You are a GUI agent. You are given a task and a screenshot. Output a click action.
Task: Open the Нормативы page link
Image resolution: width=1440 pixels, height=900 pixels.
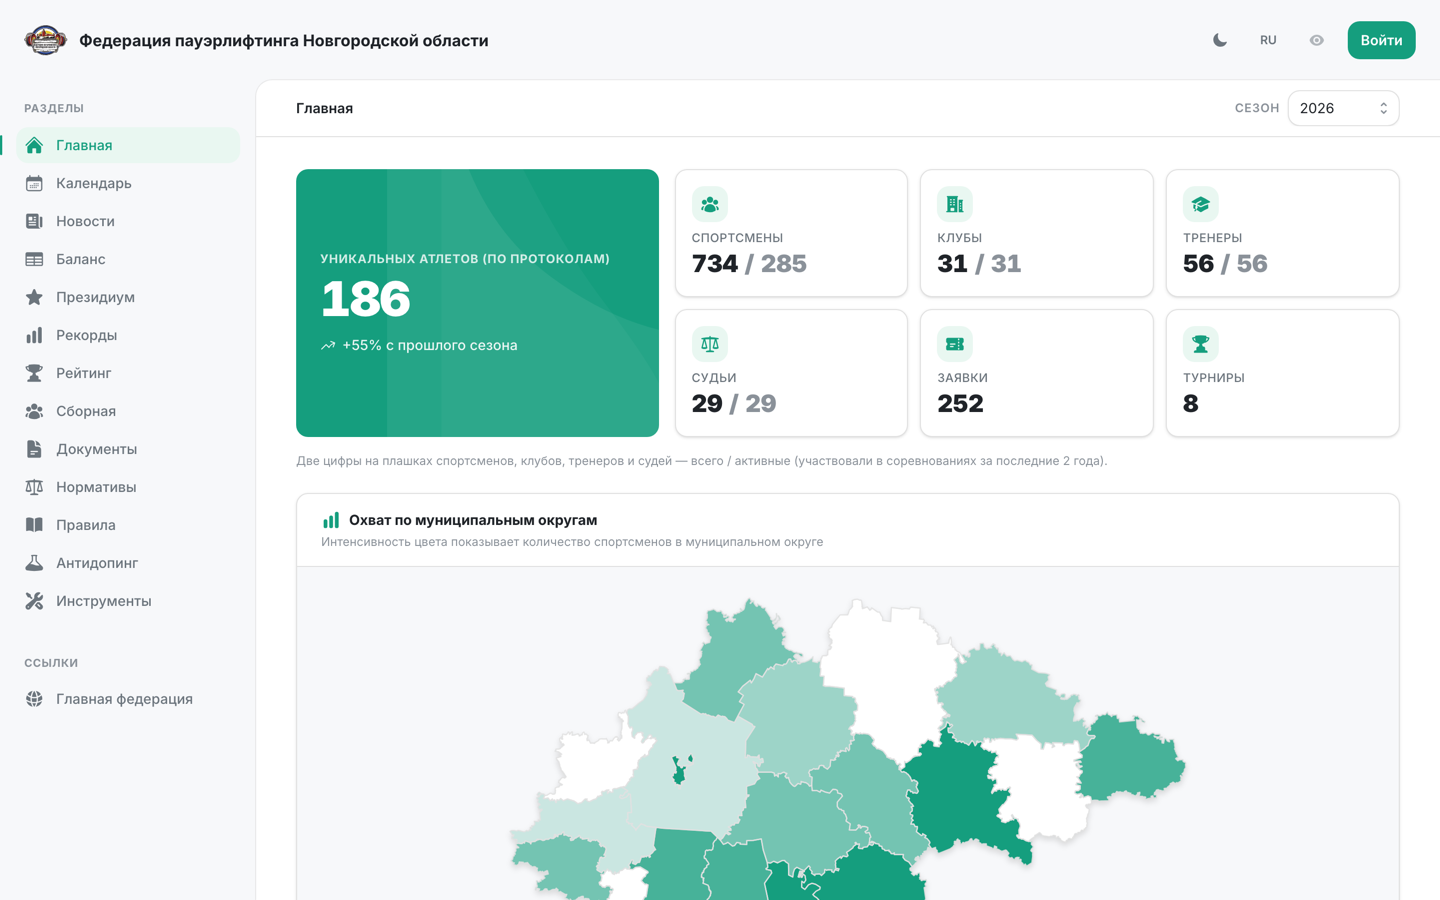tap(128, 487)
